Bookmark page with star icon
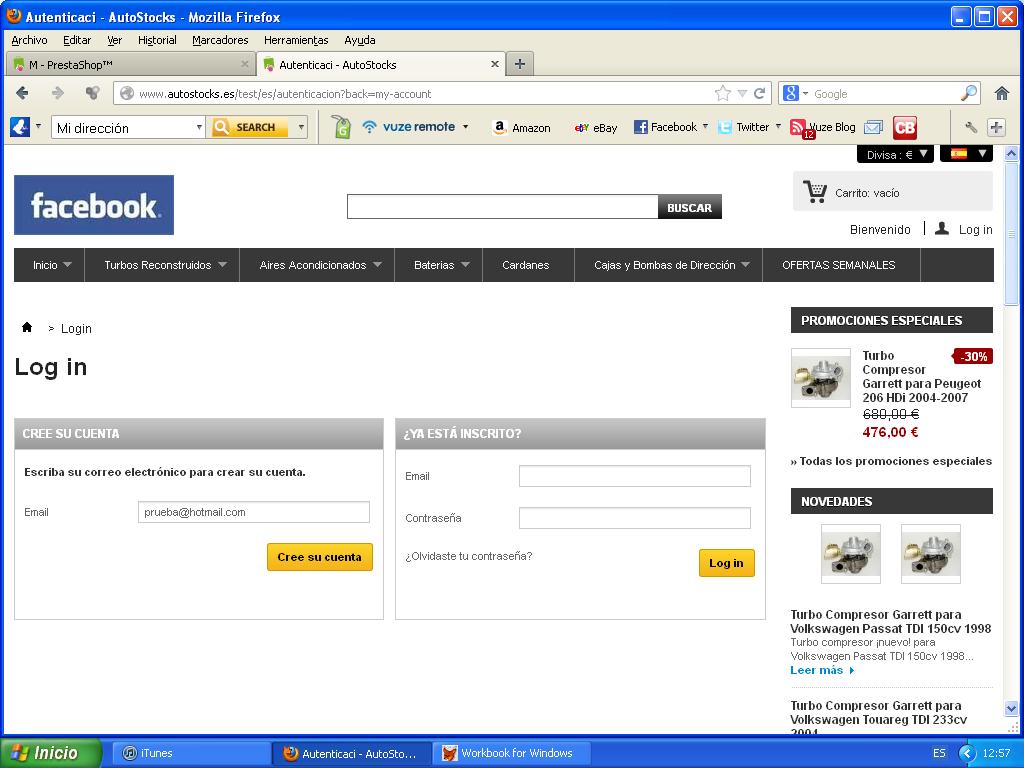 point(722,93)
